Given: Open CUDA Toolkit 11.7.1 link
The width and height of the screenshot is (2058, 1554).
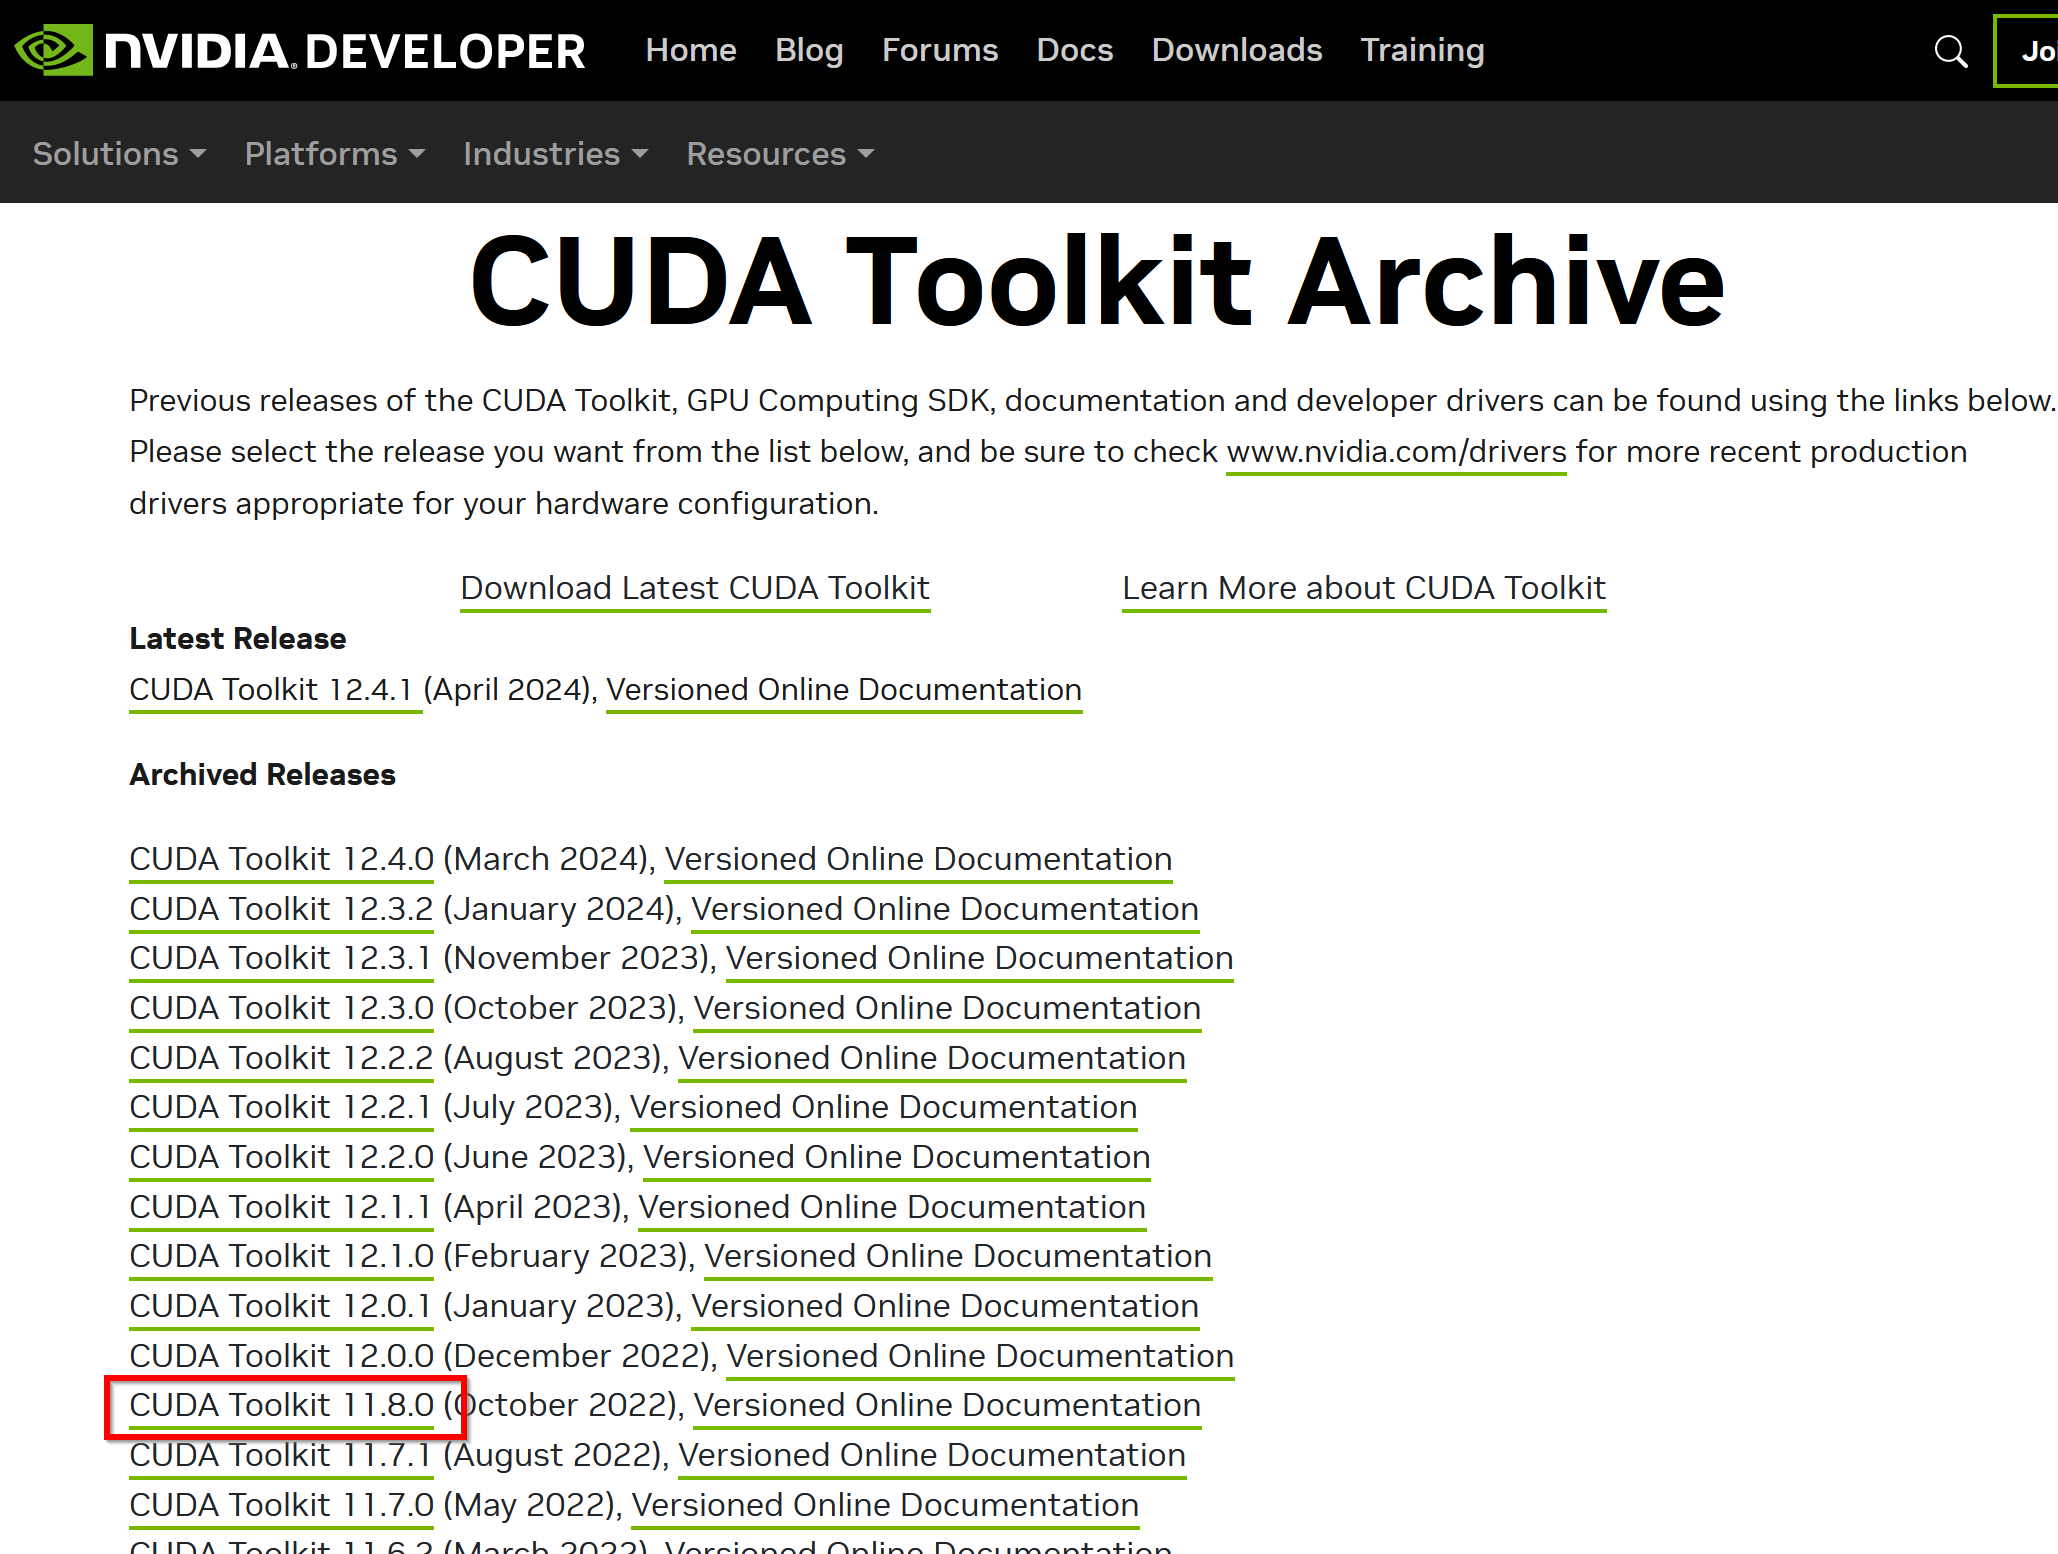Looking at the screenshot, I should click(281, 1455).
